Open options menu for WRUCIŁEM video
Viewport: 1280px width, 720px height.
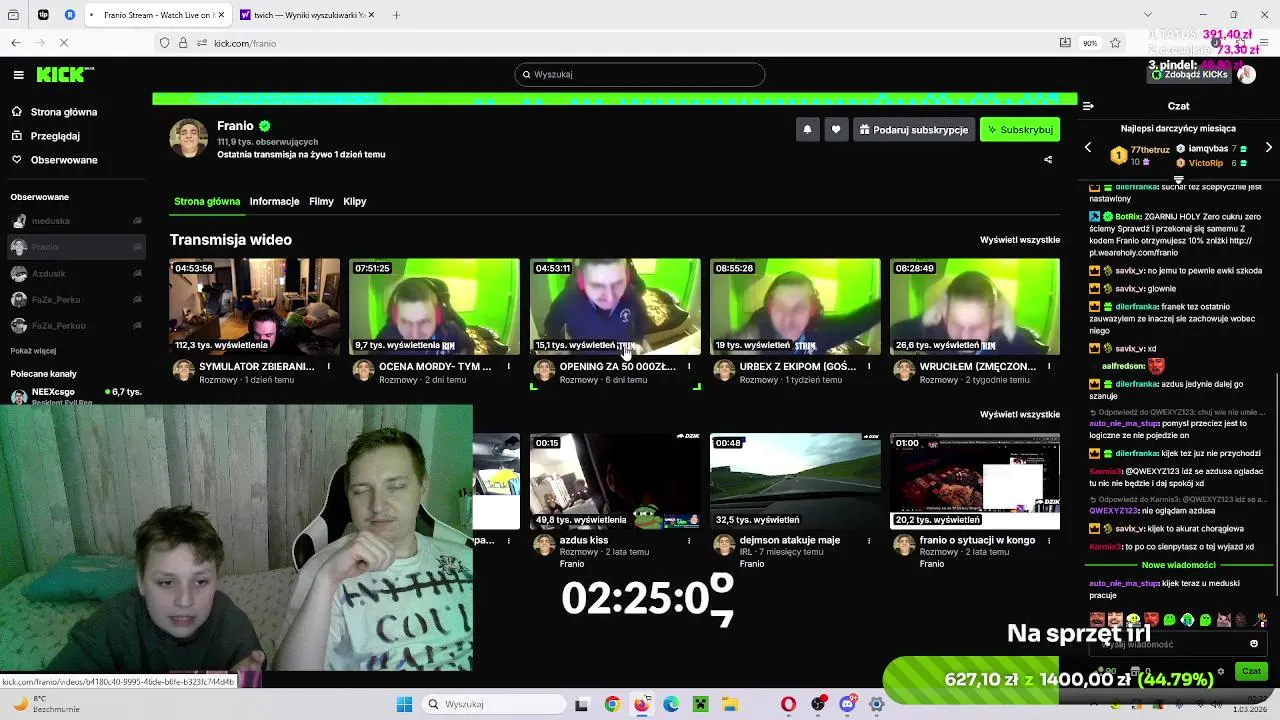click(1049, 367)
